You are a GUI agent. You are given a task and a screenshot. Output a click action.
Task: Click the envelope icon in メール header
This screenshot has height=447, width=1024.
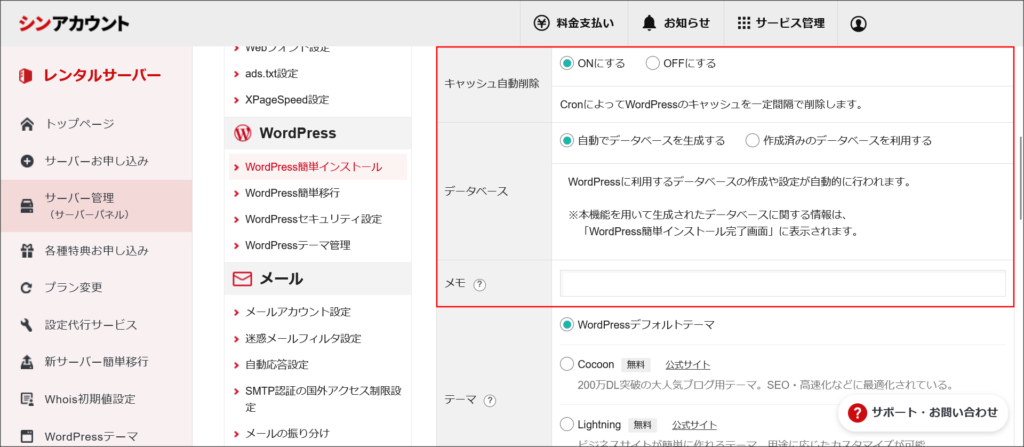(242, 279)
